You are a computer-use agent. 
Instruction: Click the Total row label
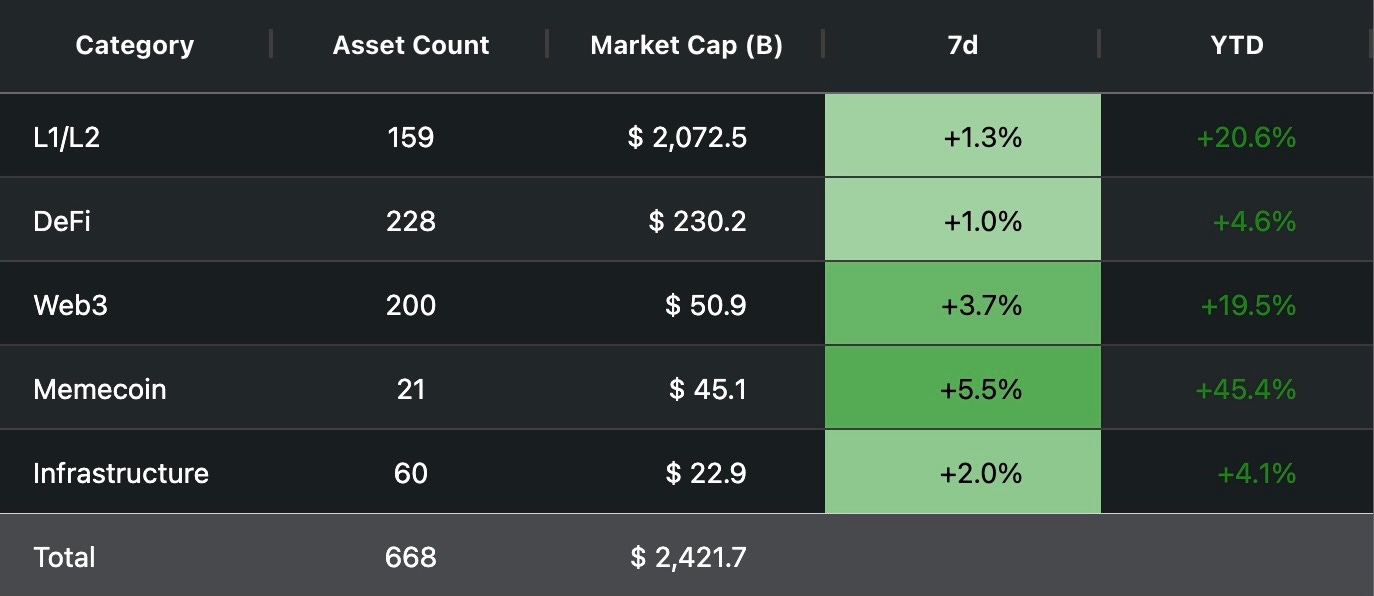pyautogui.click(x=64, y=556)
